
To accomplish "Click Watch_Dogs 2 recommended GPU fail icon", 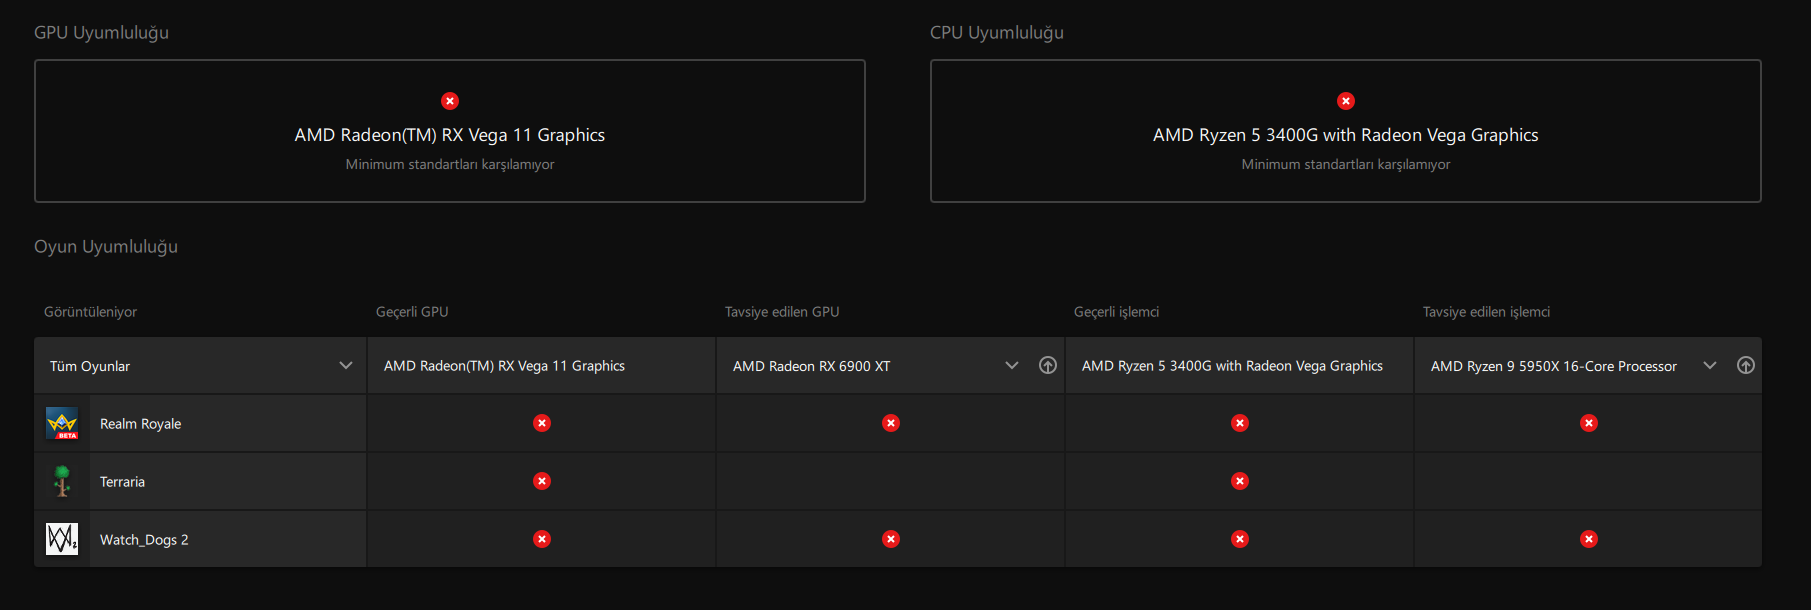I will click(891, 539).
